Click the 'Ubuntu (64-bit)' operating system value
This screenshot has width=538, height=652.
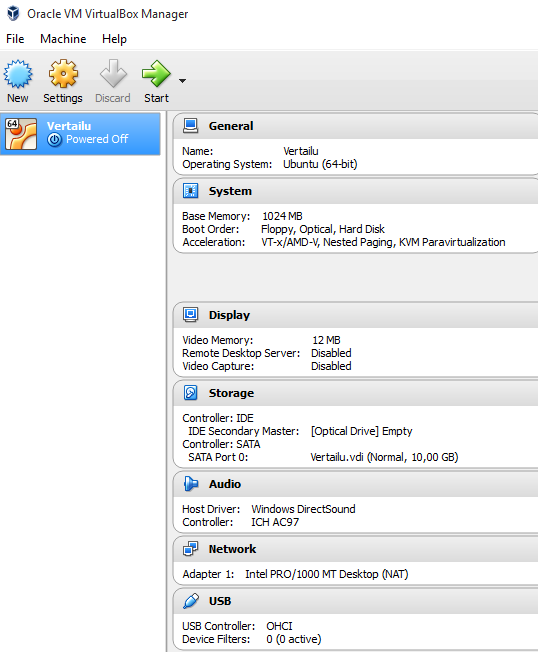point(320,164)
